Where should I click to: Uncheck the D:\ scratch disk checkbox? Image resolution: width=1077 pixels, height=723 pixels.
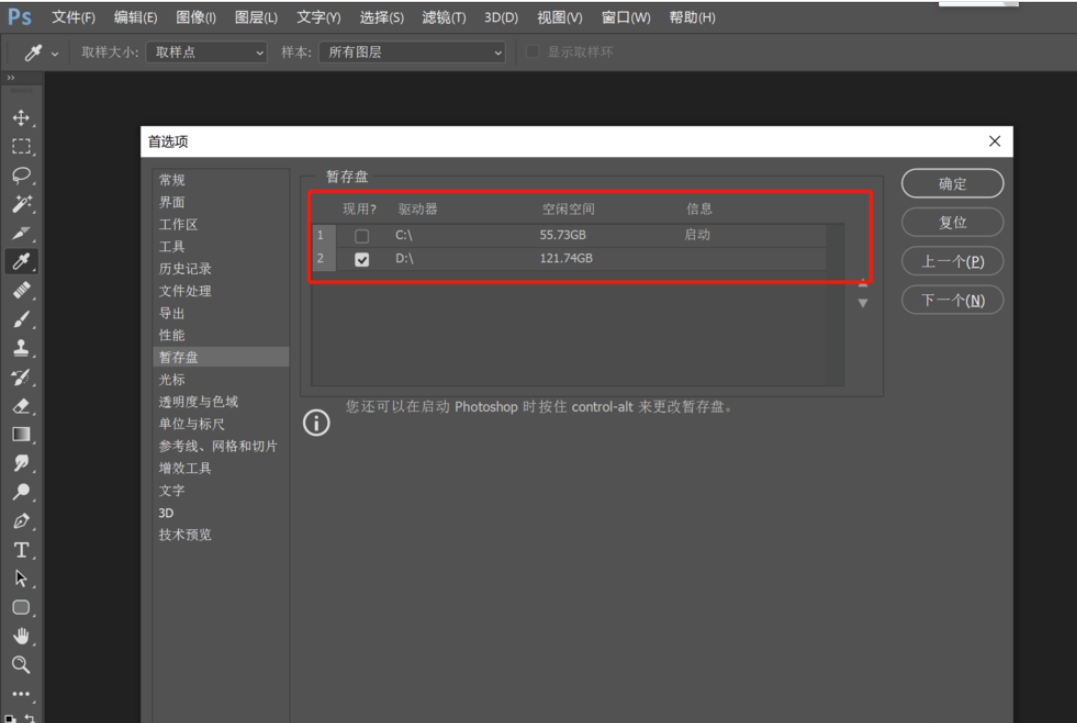click(362, 259)
